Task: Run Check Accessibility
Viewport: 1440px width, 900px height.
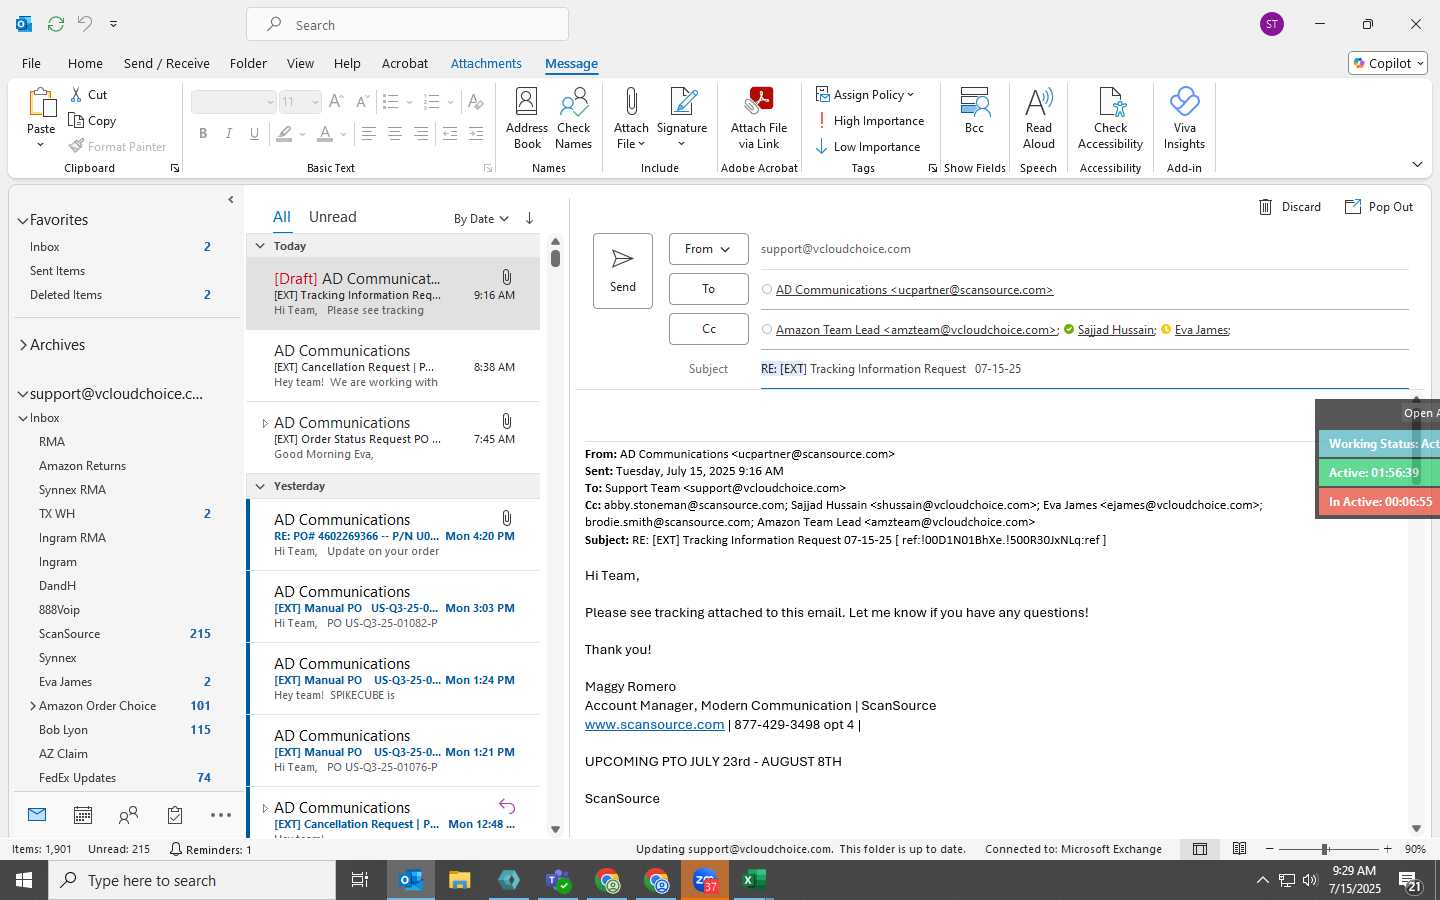Action: click(x=1110, y=119)
